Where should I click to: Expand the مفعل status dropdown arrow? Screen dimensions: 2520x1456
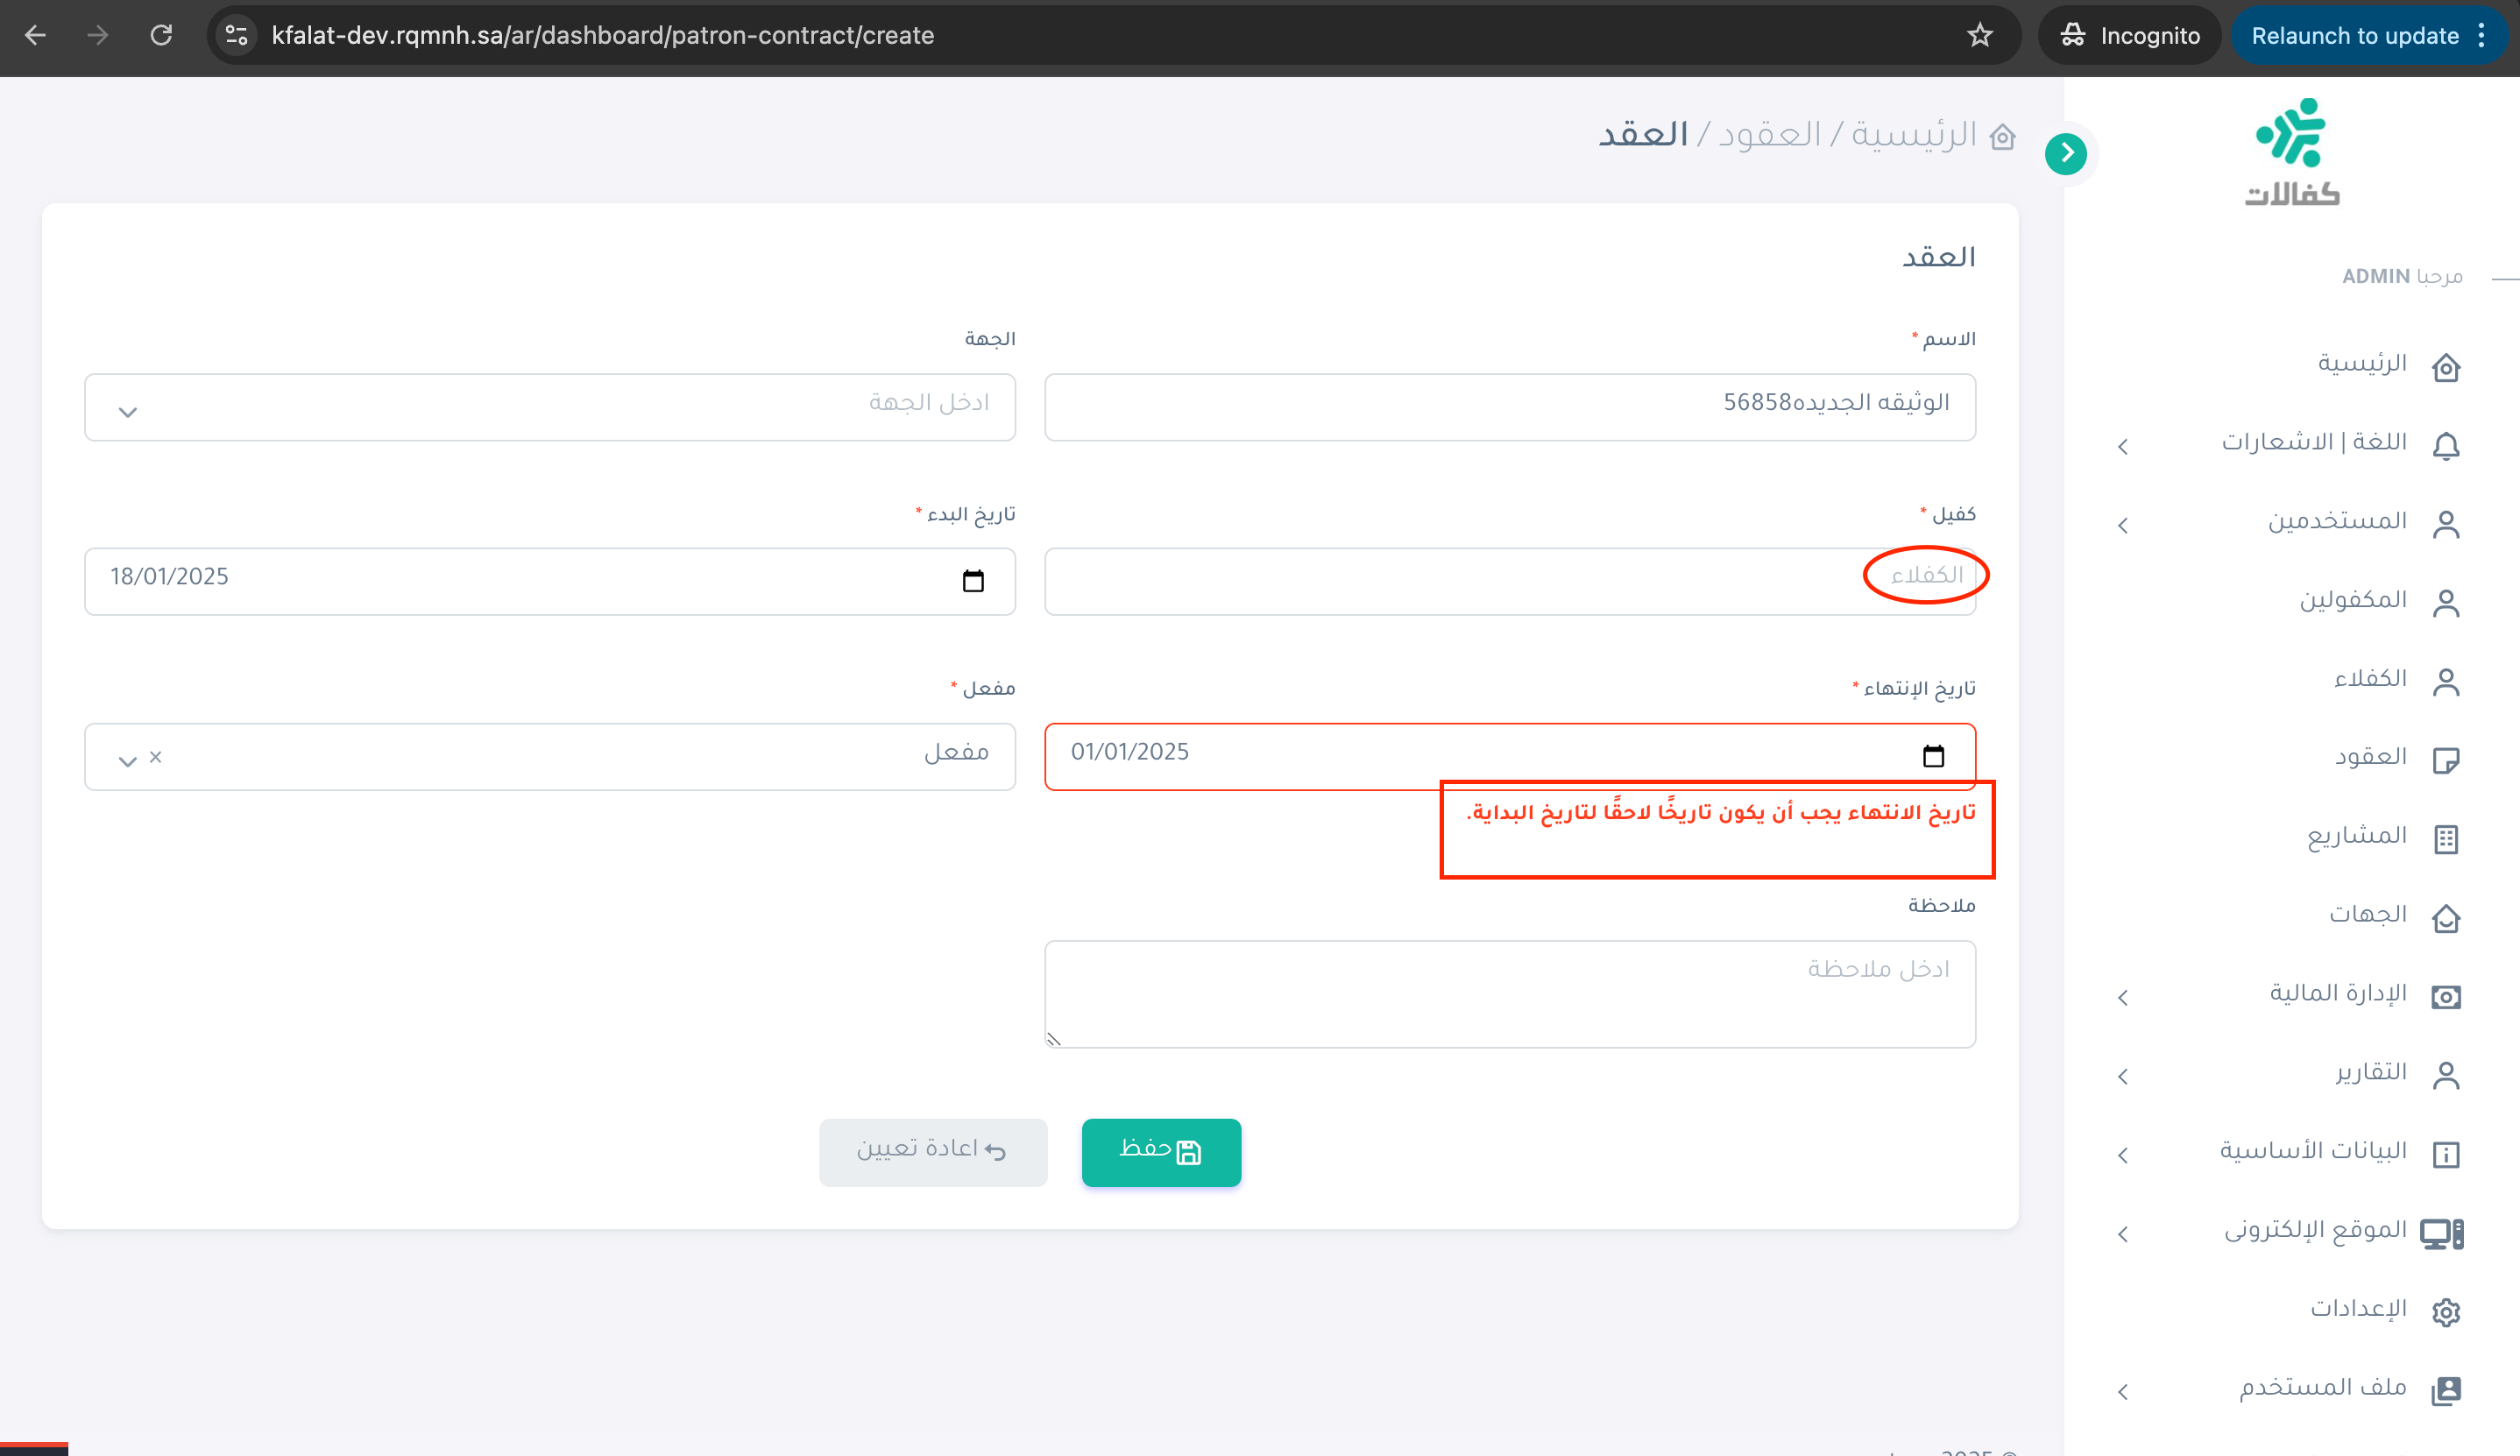(x=127, y=761)
